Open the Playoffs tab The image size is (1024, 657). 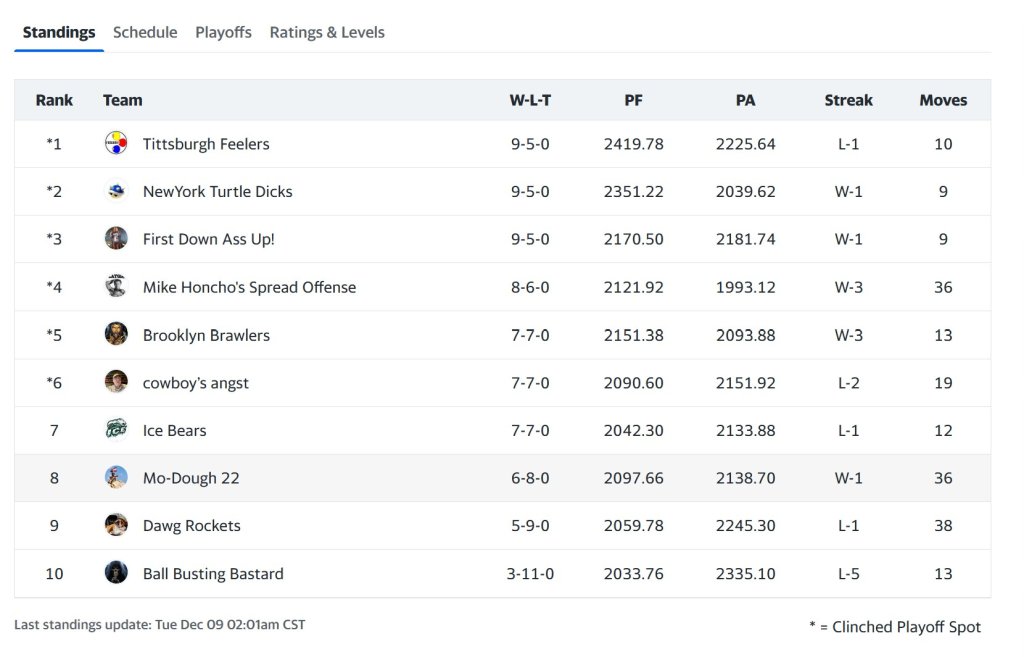point(223,32)
